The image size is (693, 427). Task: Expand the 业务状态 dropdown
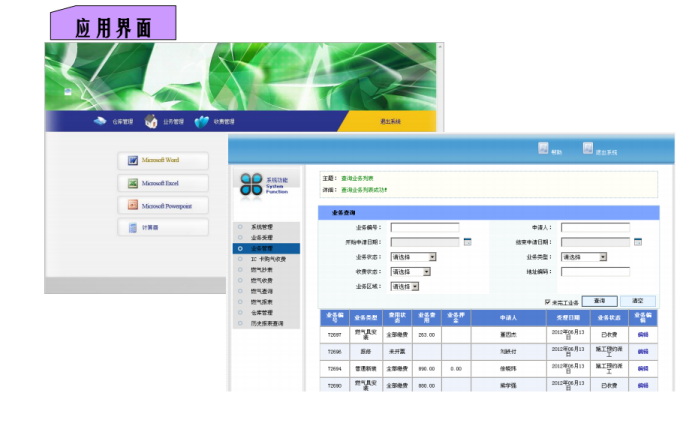click(x=427, y=257)
